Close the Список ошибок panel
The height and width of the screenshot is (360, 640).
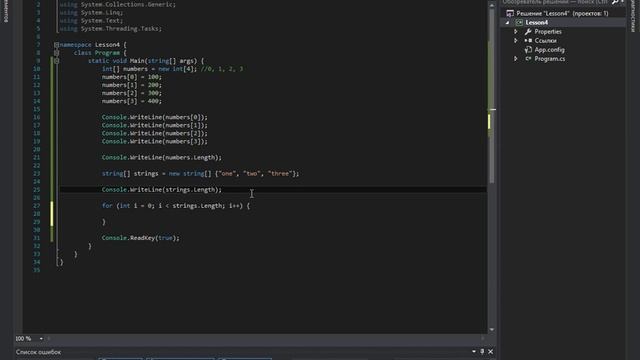491,351
